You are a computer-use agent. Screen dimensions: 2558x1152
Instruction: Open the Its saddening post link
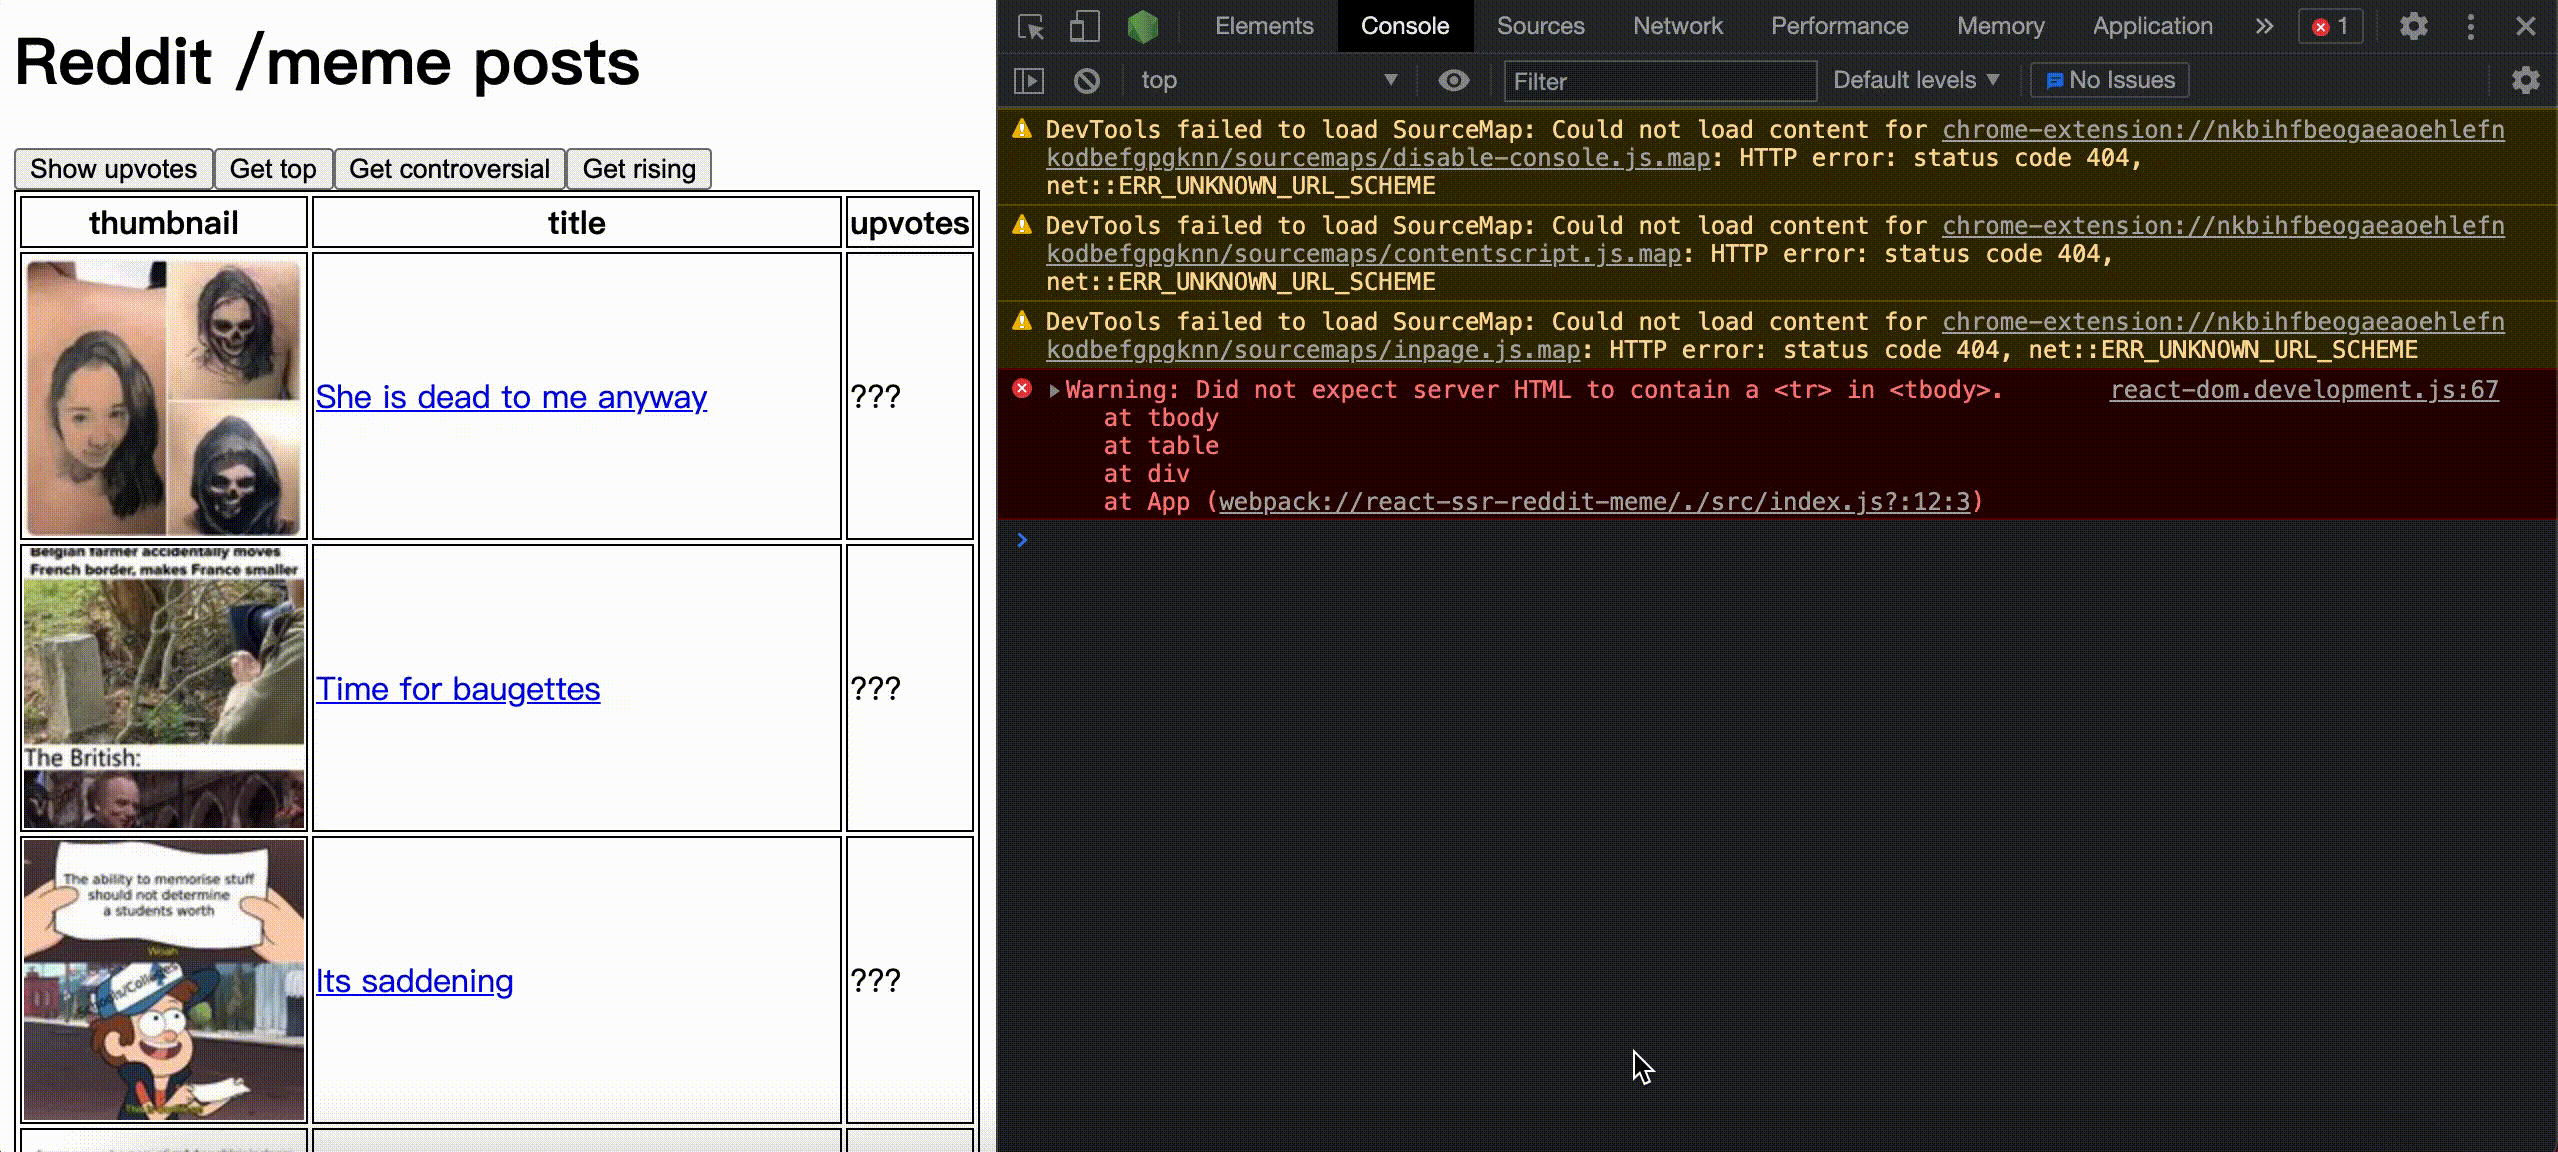click(414, 981)
